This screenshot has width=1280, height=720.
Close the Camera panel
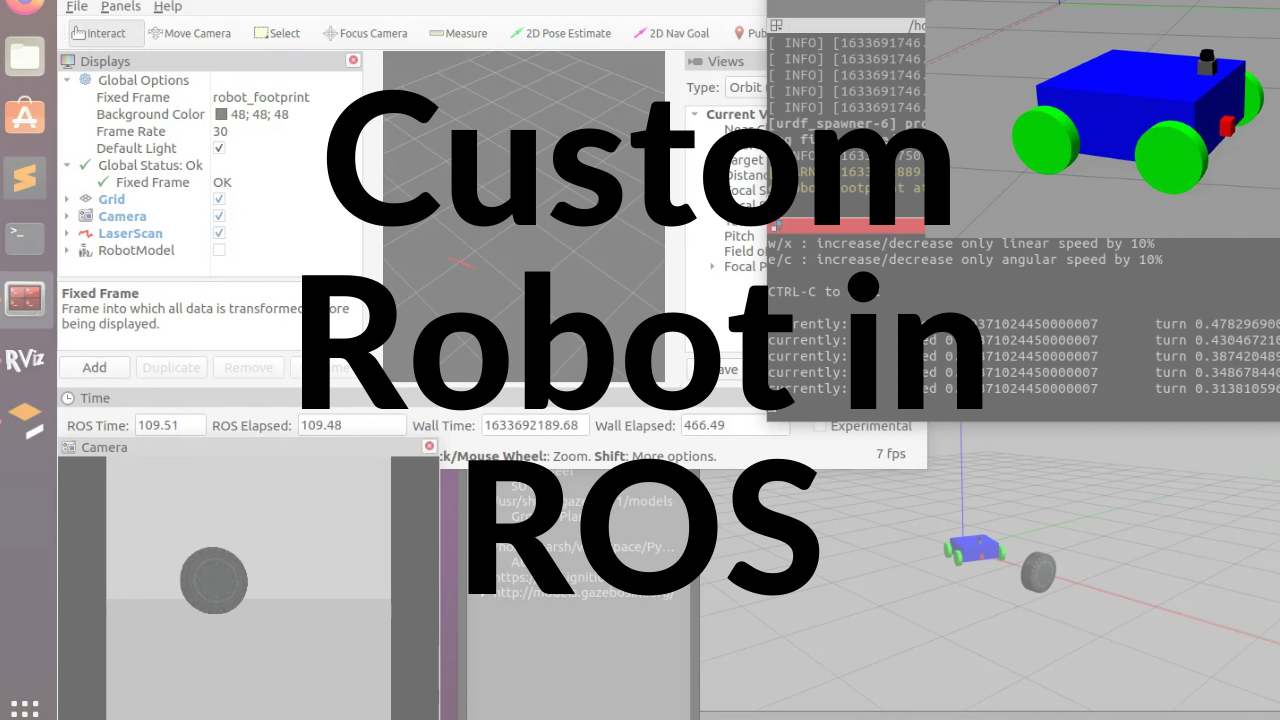click(x=429, y=446)
